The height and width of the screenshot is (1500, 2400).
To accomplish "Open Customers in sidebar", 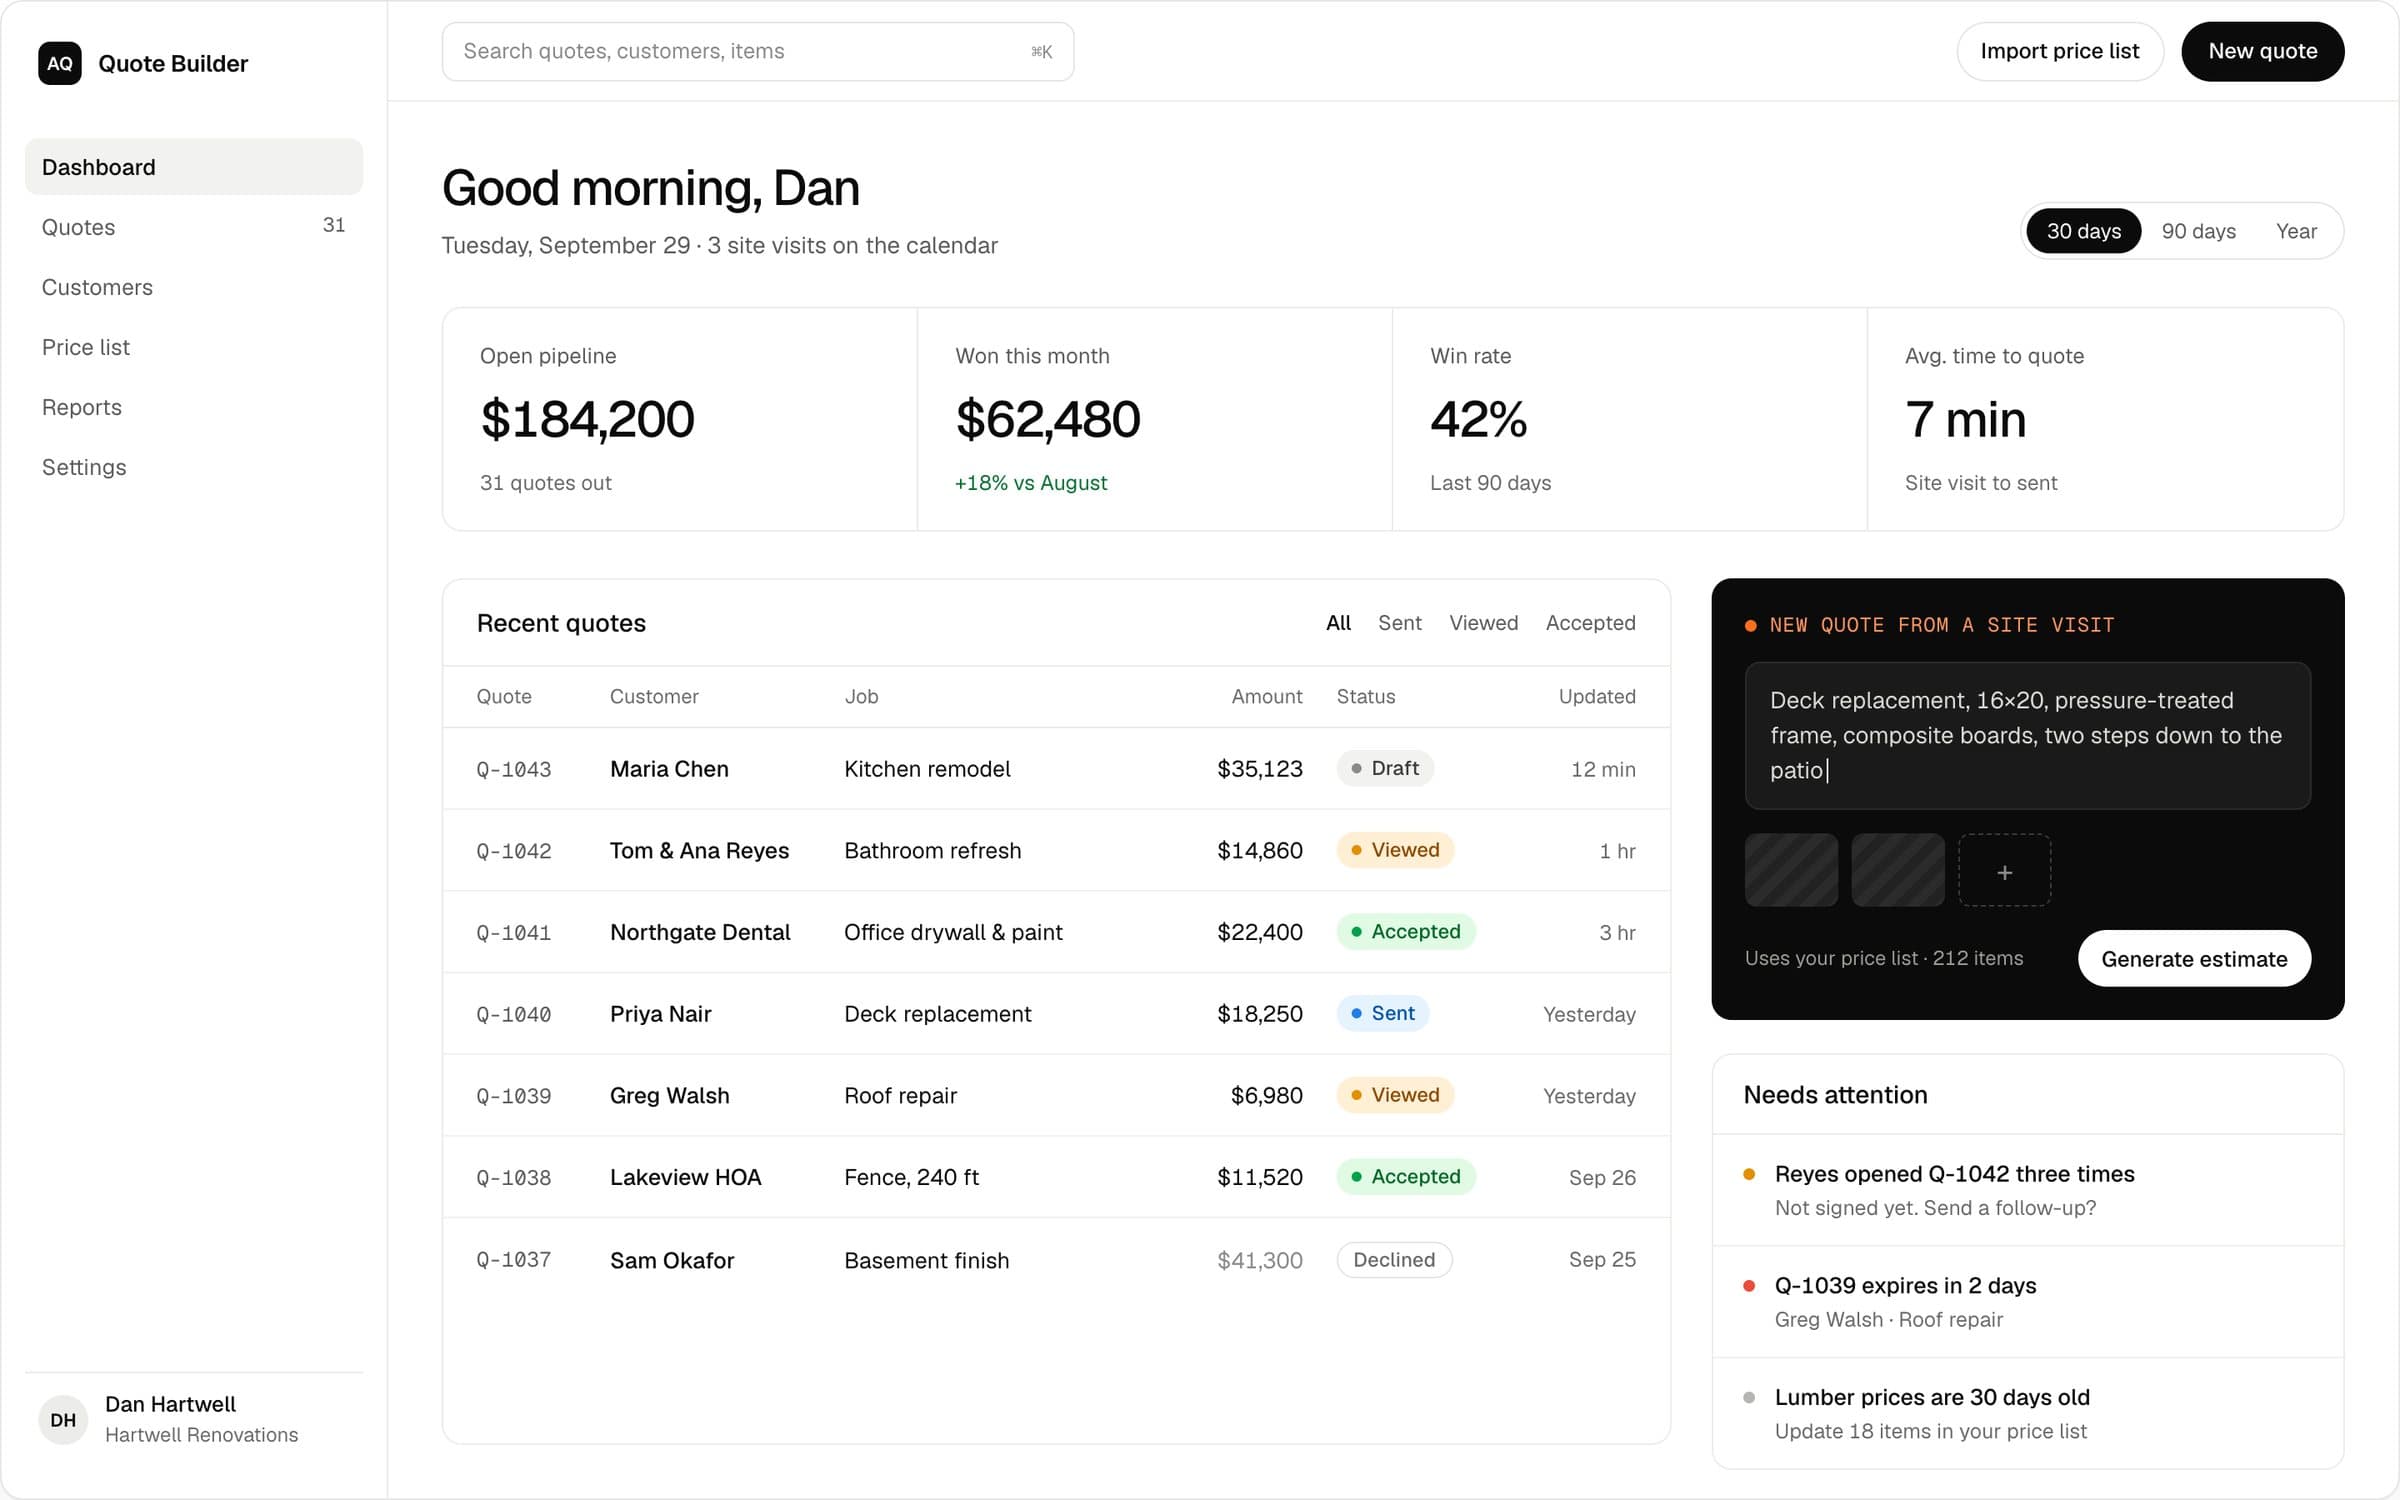I will point(194,287).
